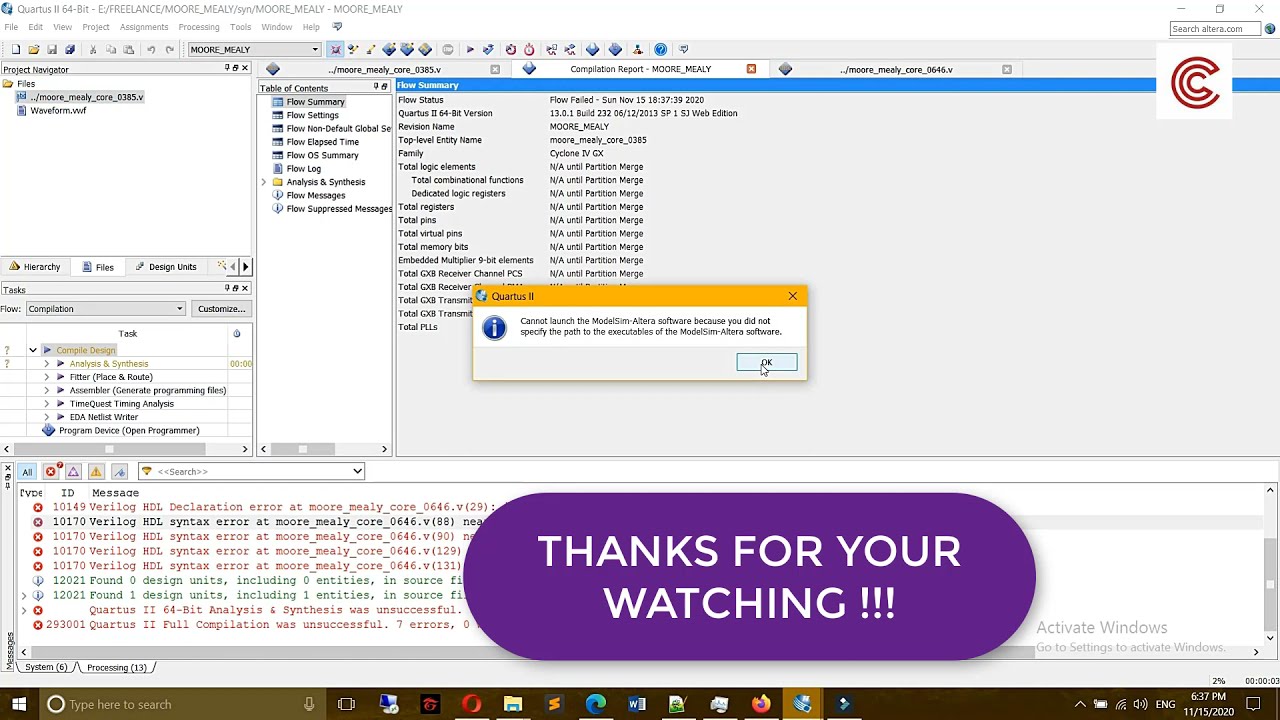Show error messages filter icon
This screenshot has height=720, width=1280.
tap(50, 471)
